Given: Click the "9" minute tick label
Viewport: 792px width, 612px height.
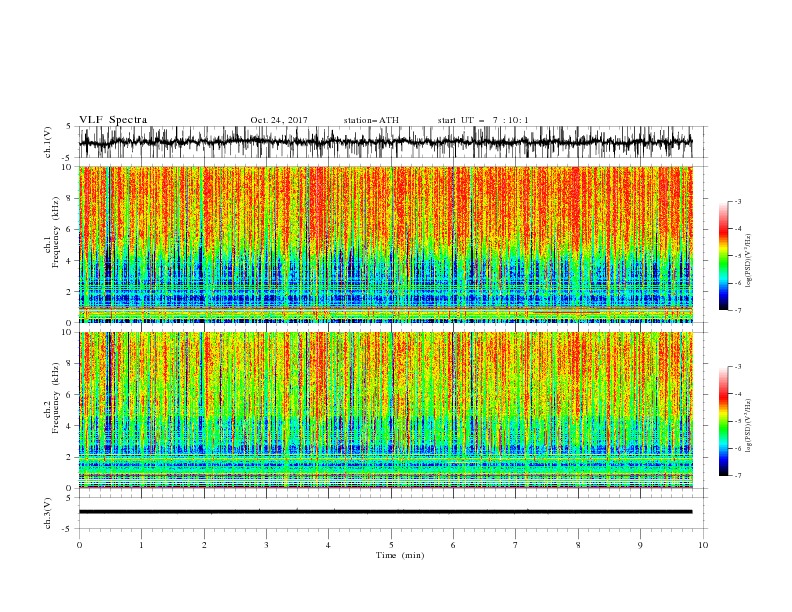Looking at the screenshot, I should [640, 545].
